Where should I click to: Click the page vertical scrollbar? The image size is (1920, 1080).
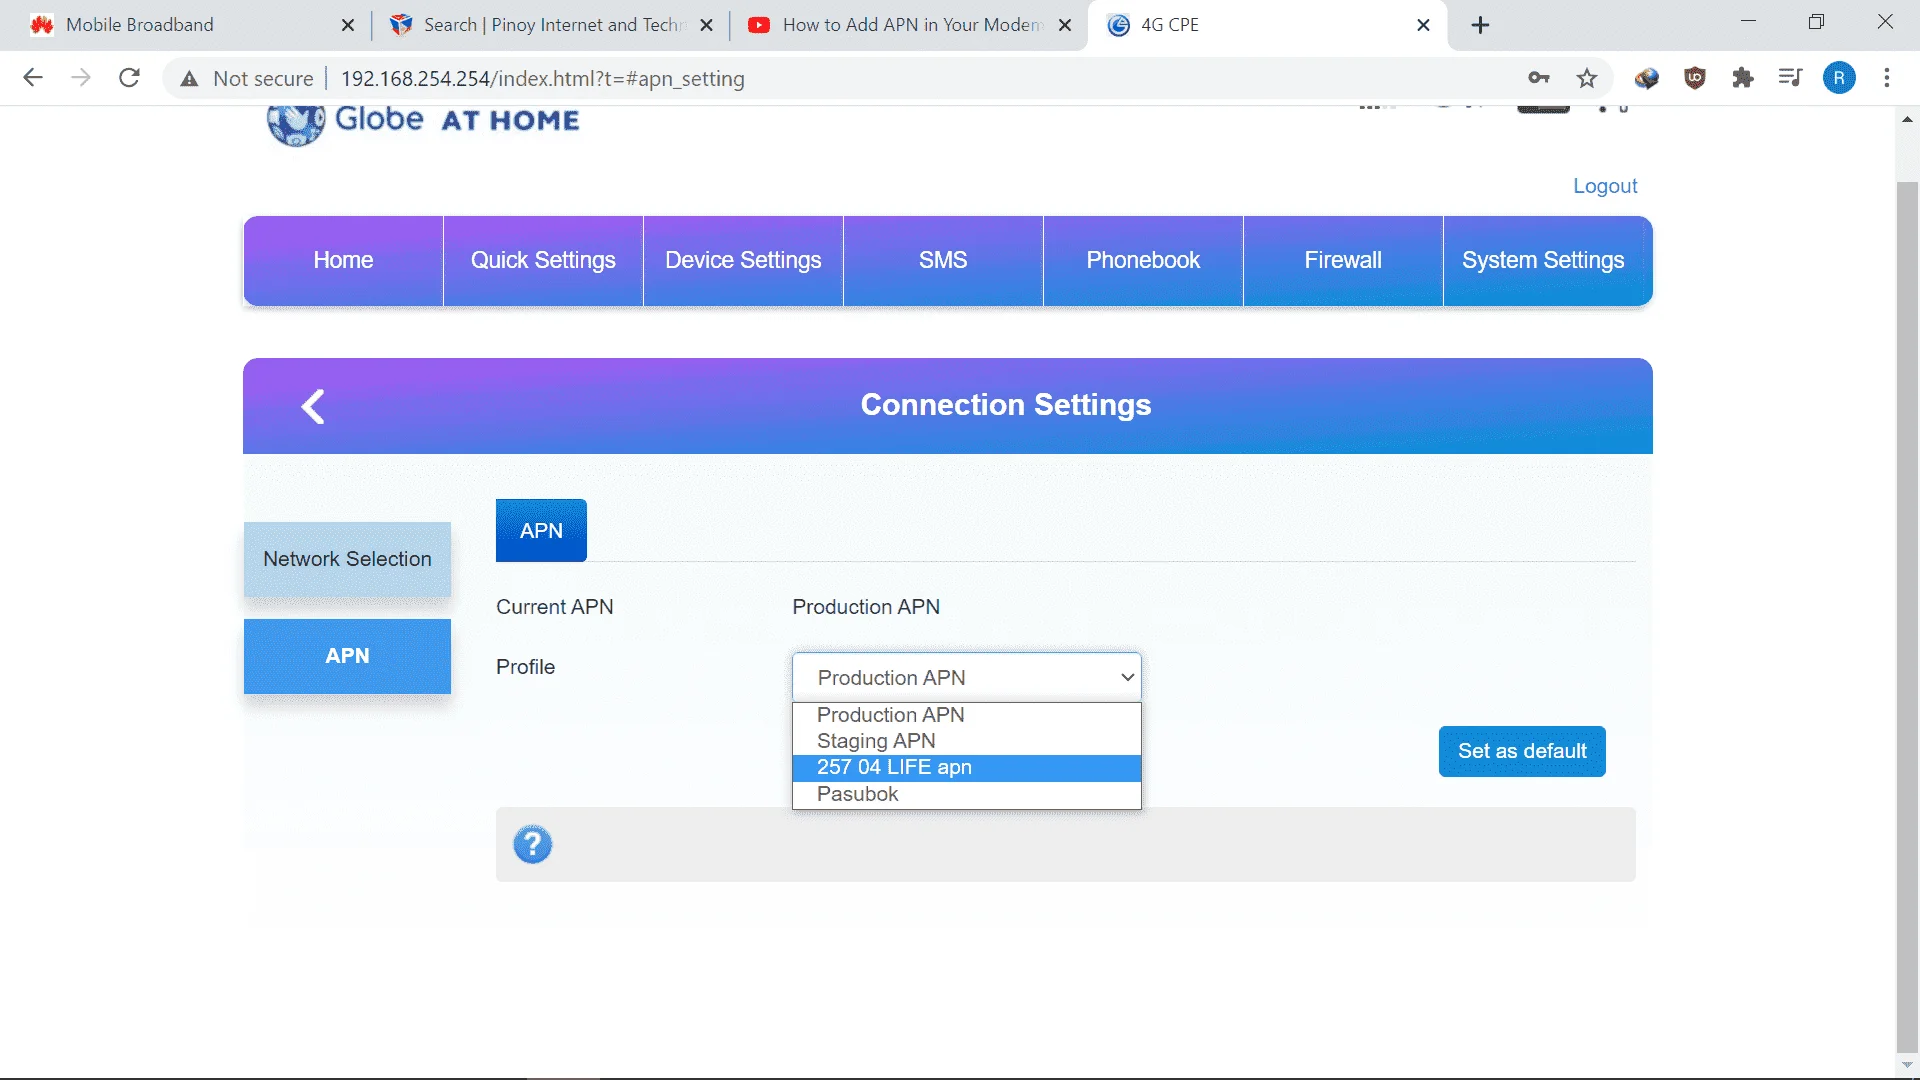(x=1907, y=615)
